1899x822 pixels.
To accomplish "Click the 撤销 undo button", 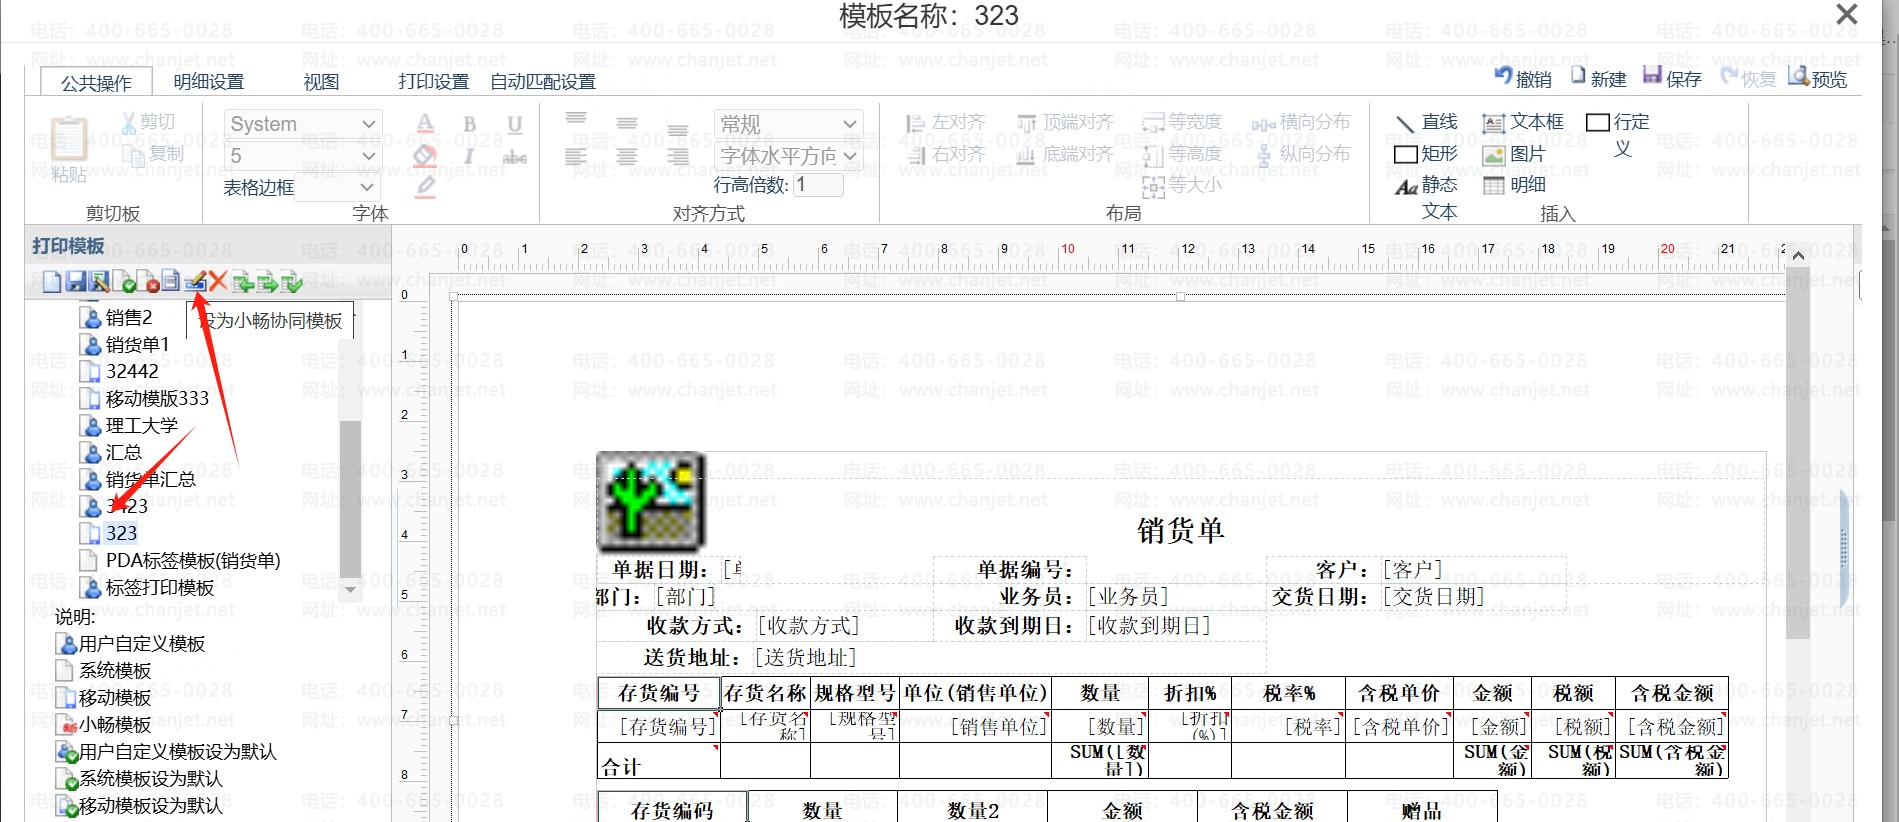I will pyautogui.click(x=1523, y=78).
